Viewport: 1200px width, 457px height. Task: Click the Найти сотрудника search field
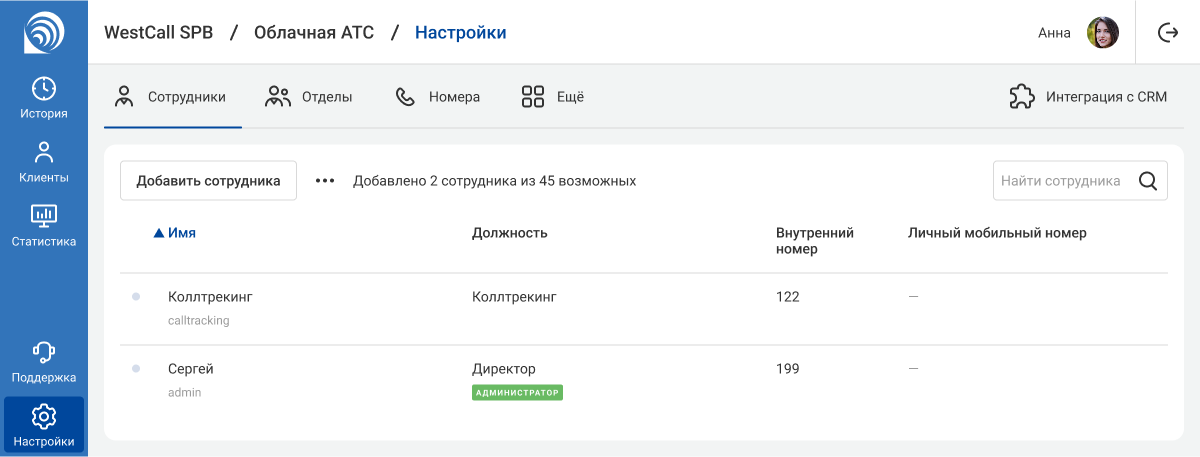click(1060, 181)
